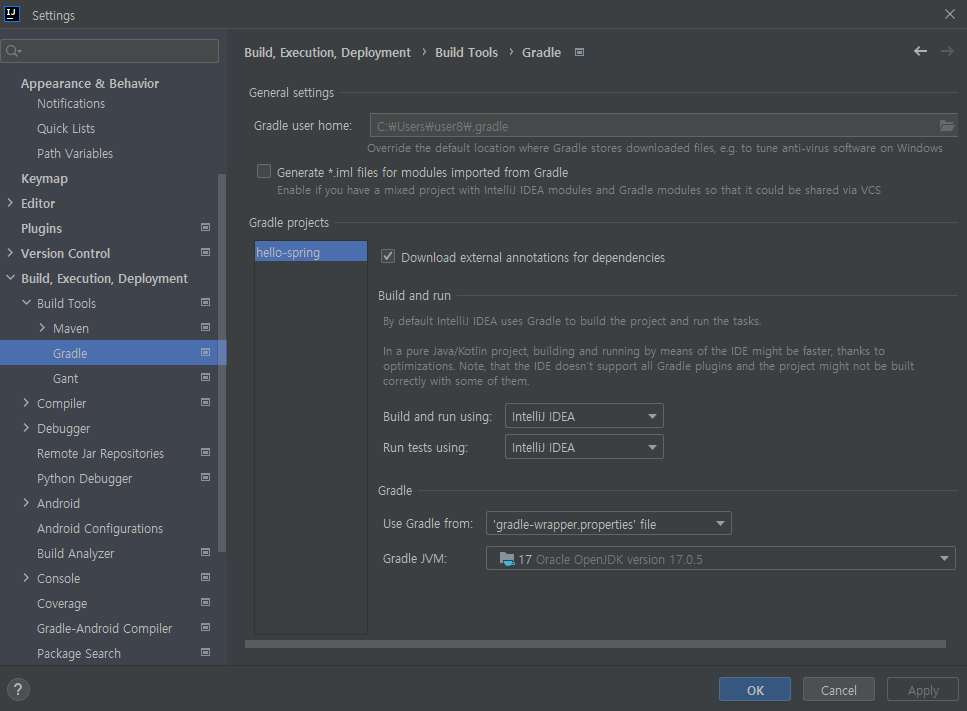This screenshot has height=711, width=967.
Task: Confirm settings with OK button
Action: [x=755, y=689]
